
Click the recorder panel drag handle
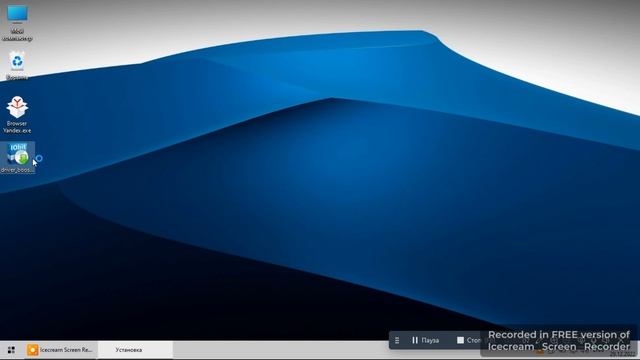[x=397, y=340]
